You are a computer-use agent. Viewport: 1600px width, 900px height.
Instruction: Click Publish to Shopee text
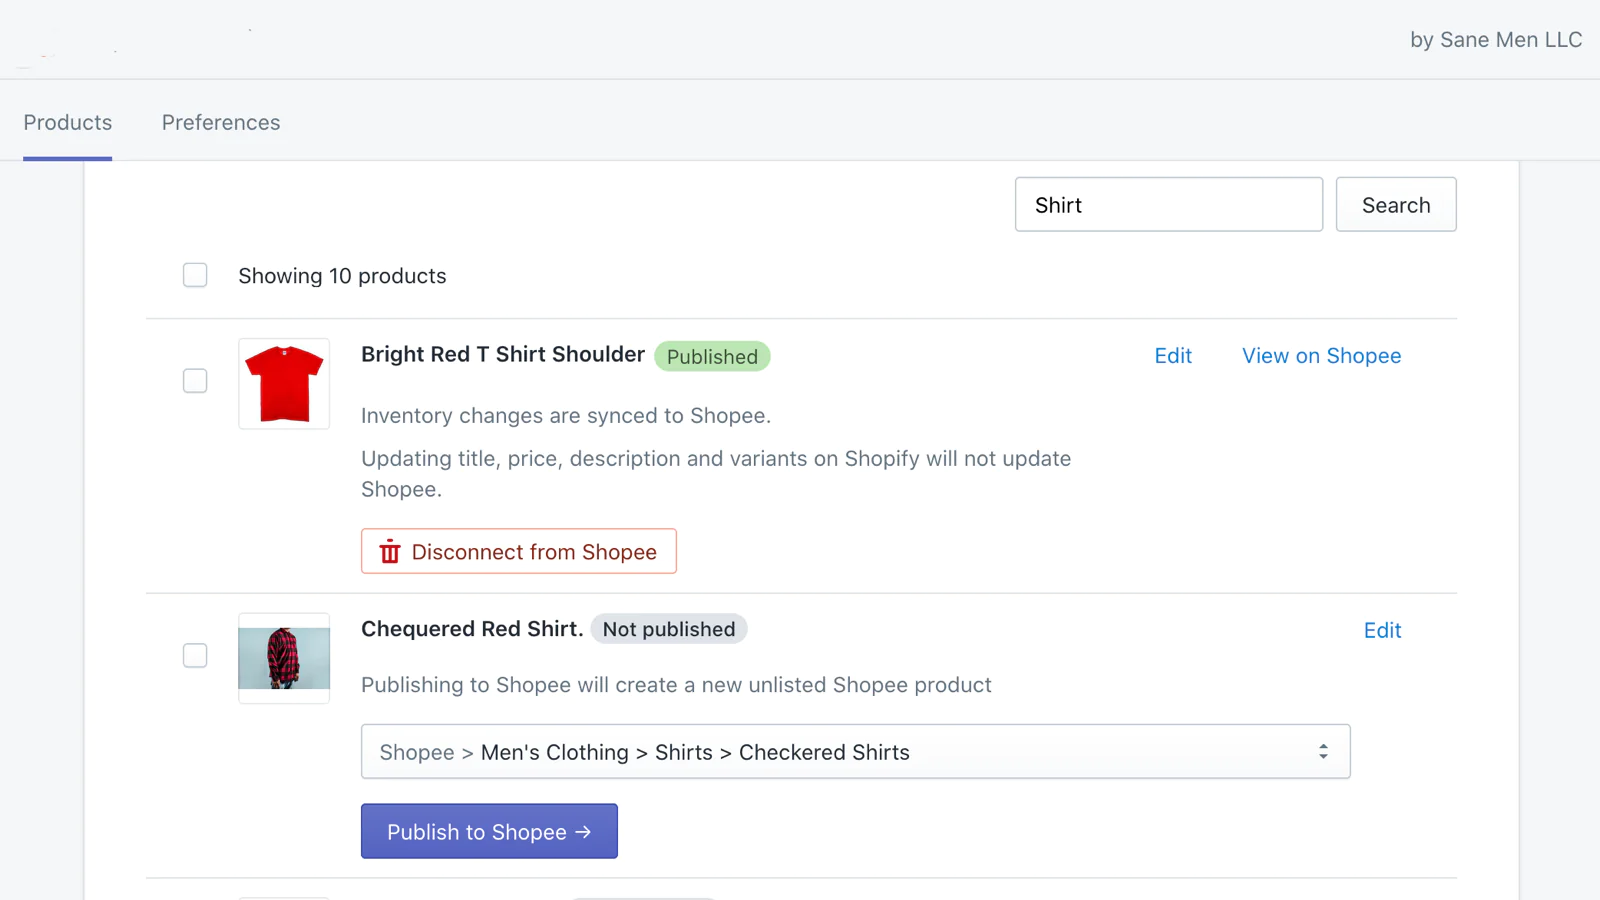click(x=476, y=832)
